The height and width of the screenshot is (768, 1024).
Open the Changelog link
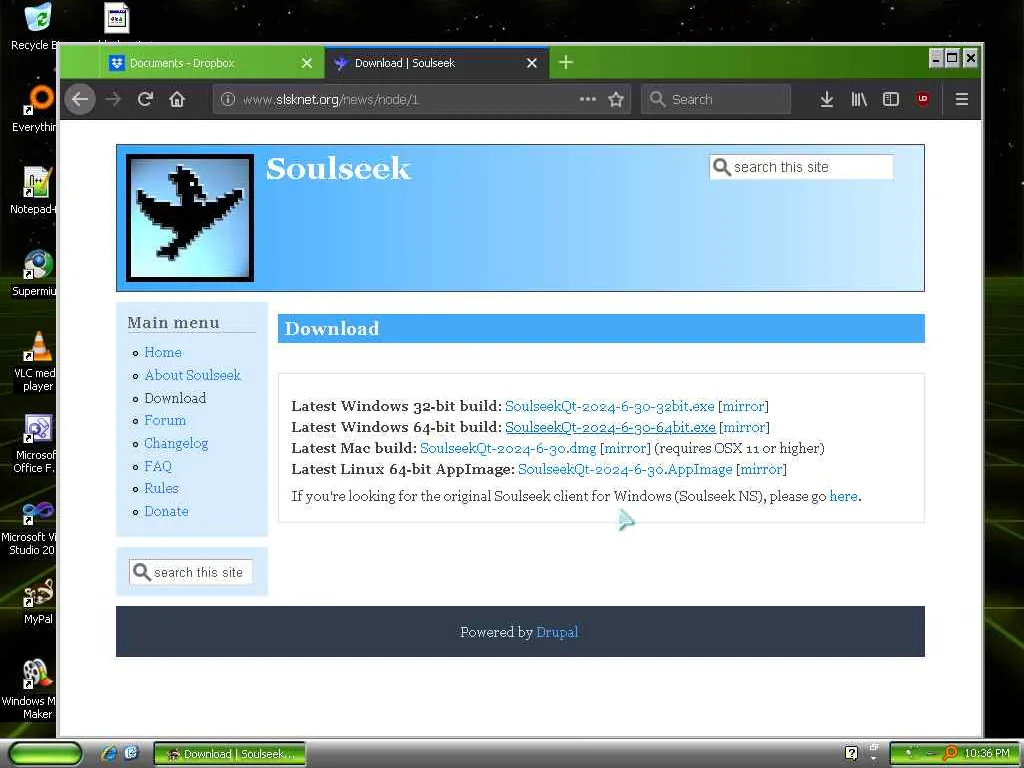176,443
